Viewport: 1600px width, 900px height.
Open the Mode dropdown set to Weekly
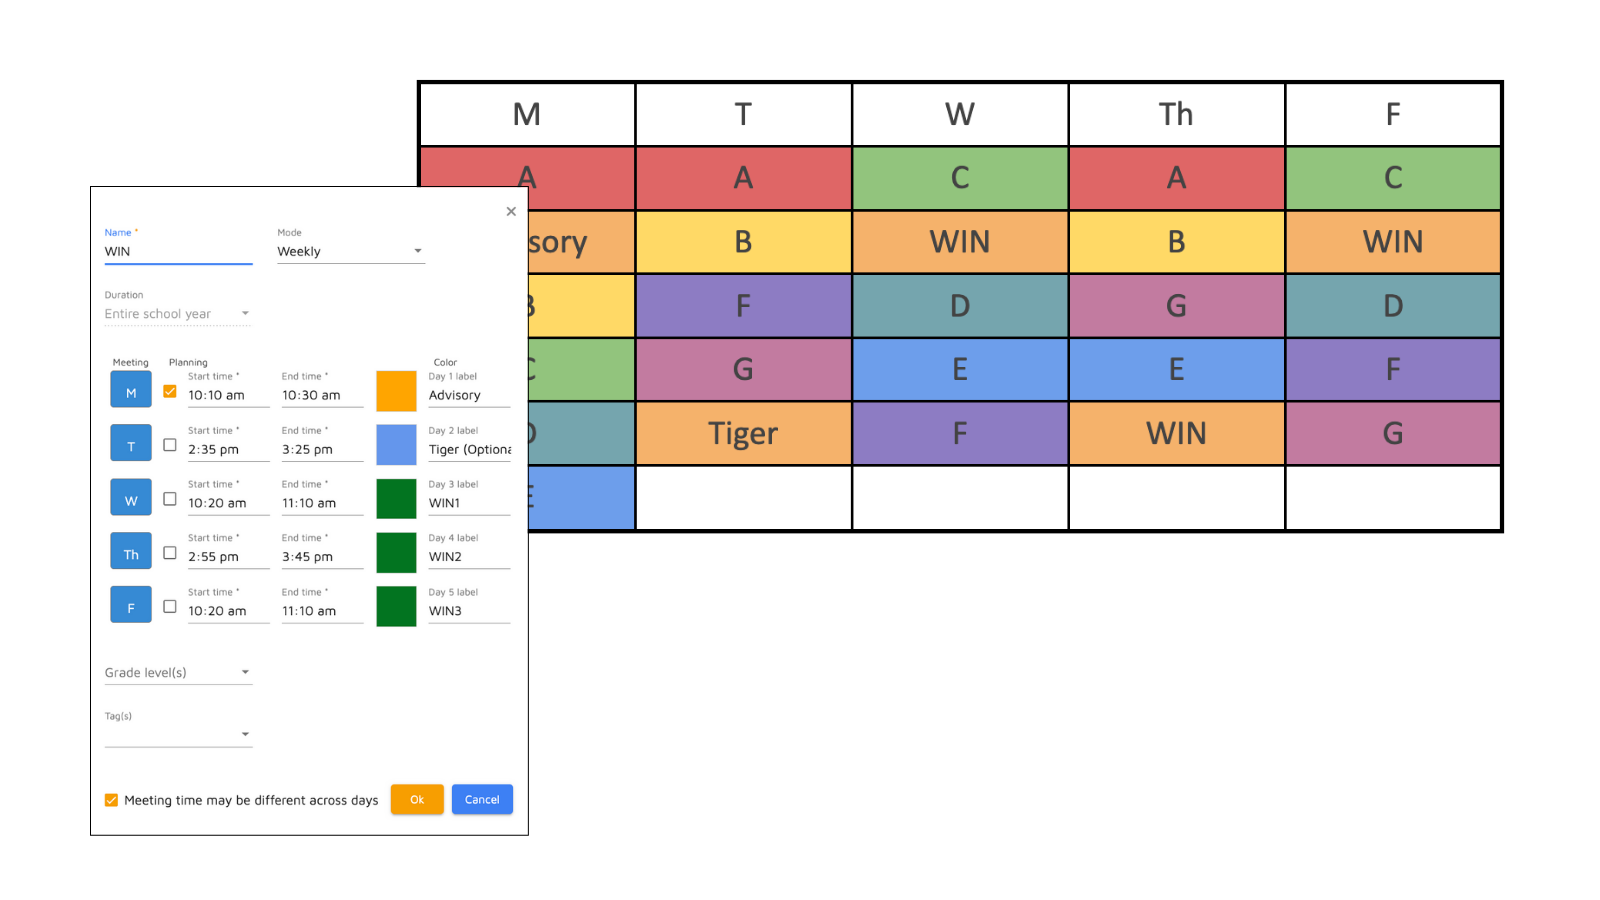(350, 251)
